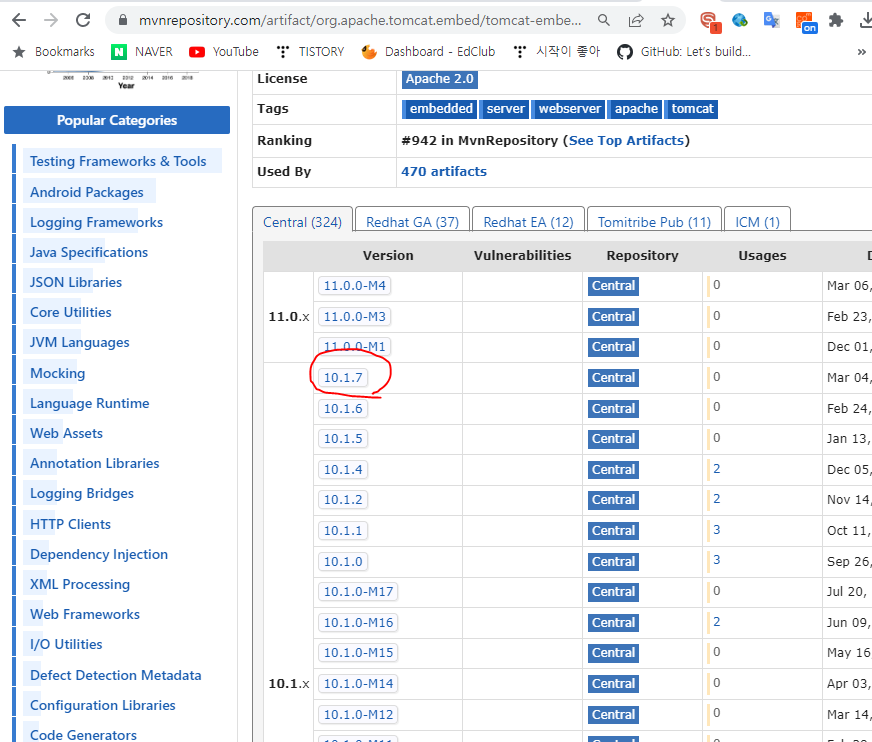This screenshot has width=872, height=742.
Task: Open the red extension with badge 1
Action: pyautogui.click(x=709, y=22)
